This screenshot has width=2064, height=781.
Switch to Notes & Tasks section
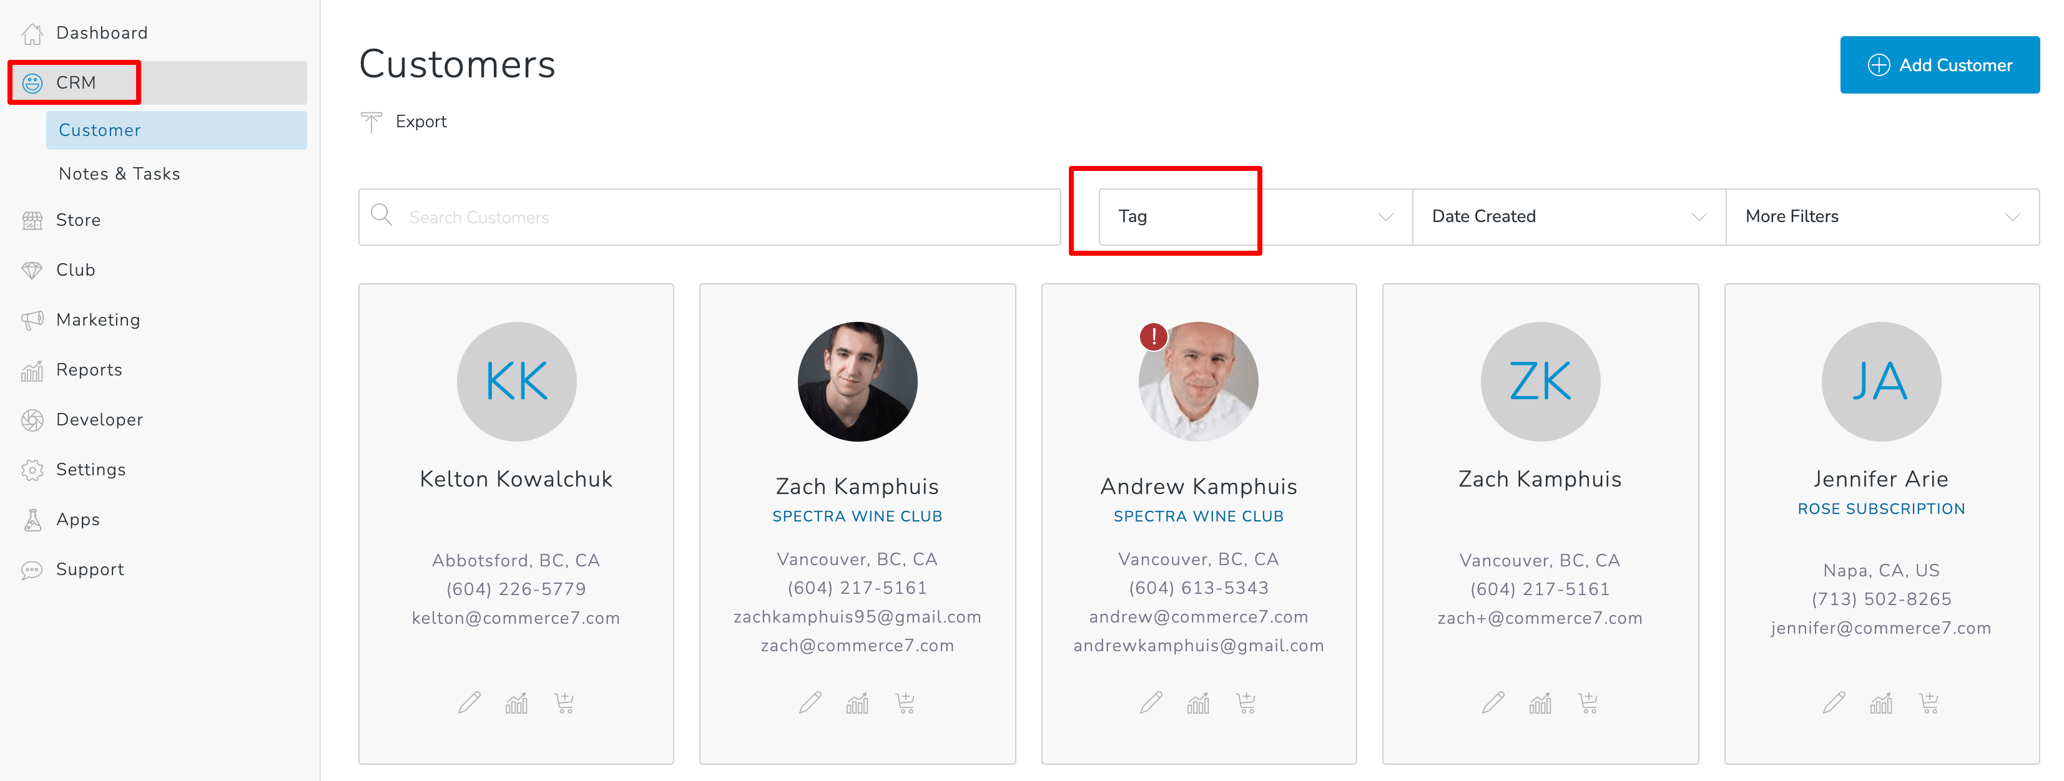(119, 173)
